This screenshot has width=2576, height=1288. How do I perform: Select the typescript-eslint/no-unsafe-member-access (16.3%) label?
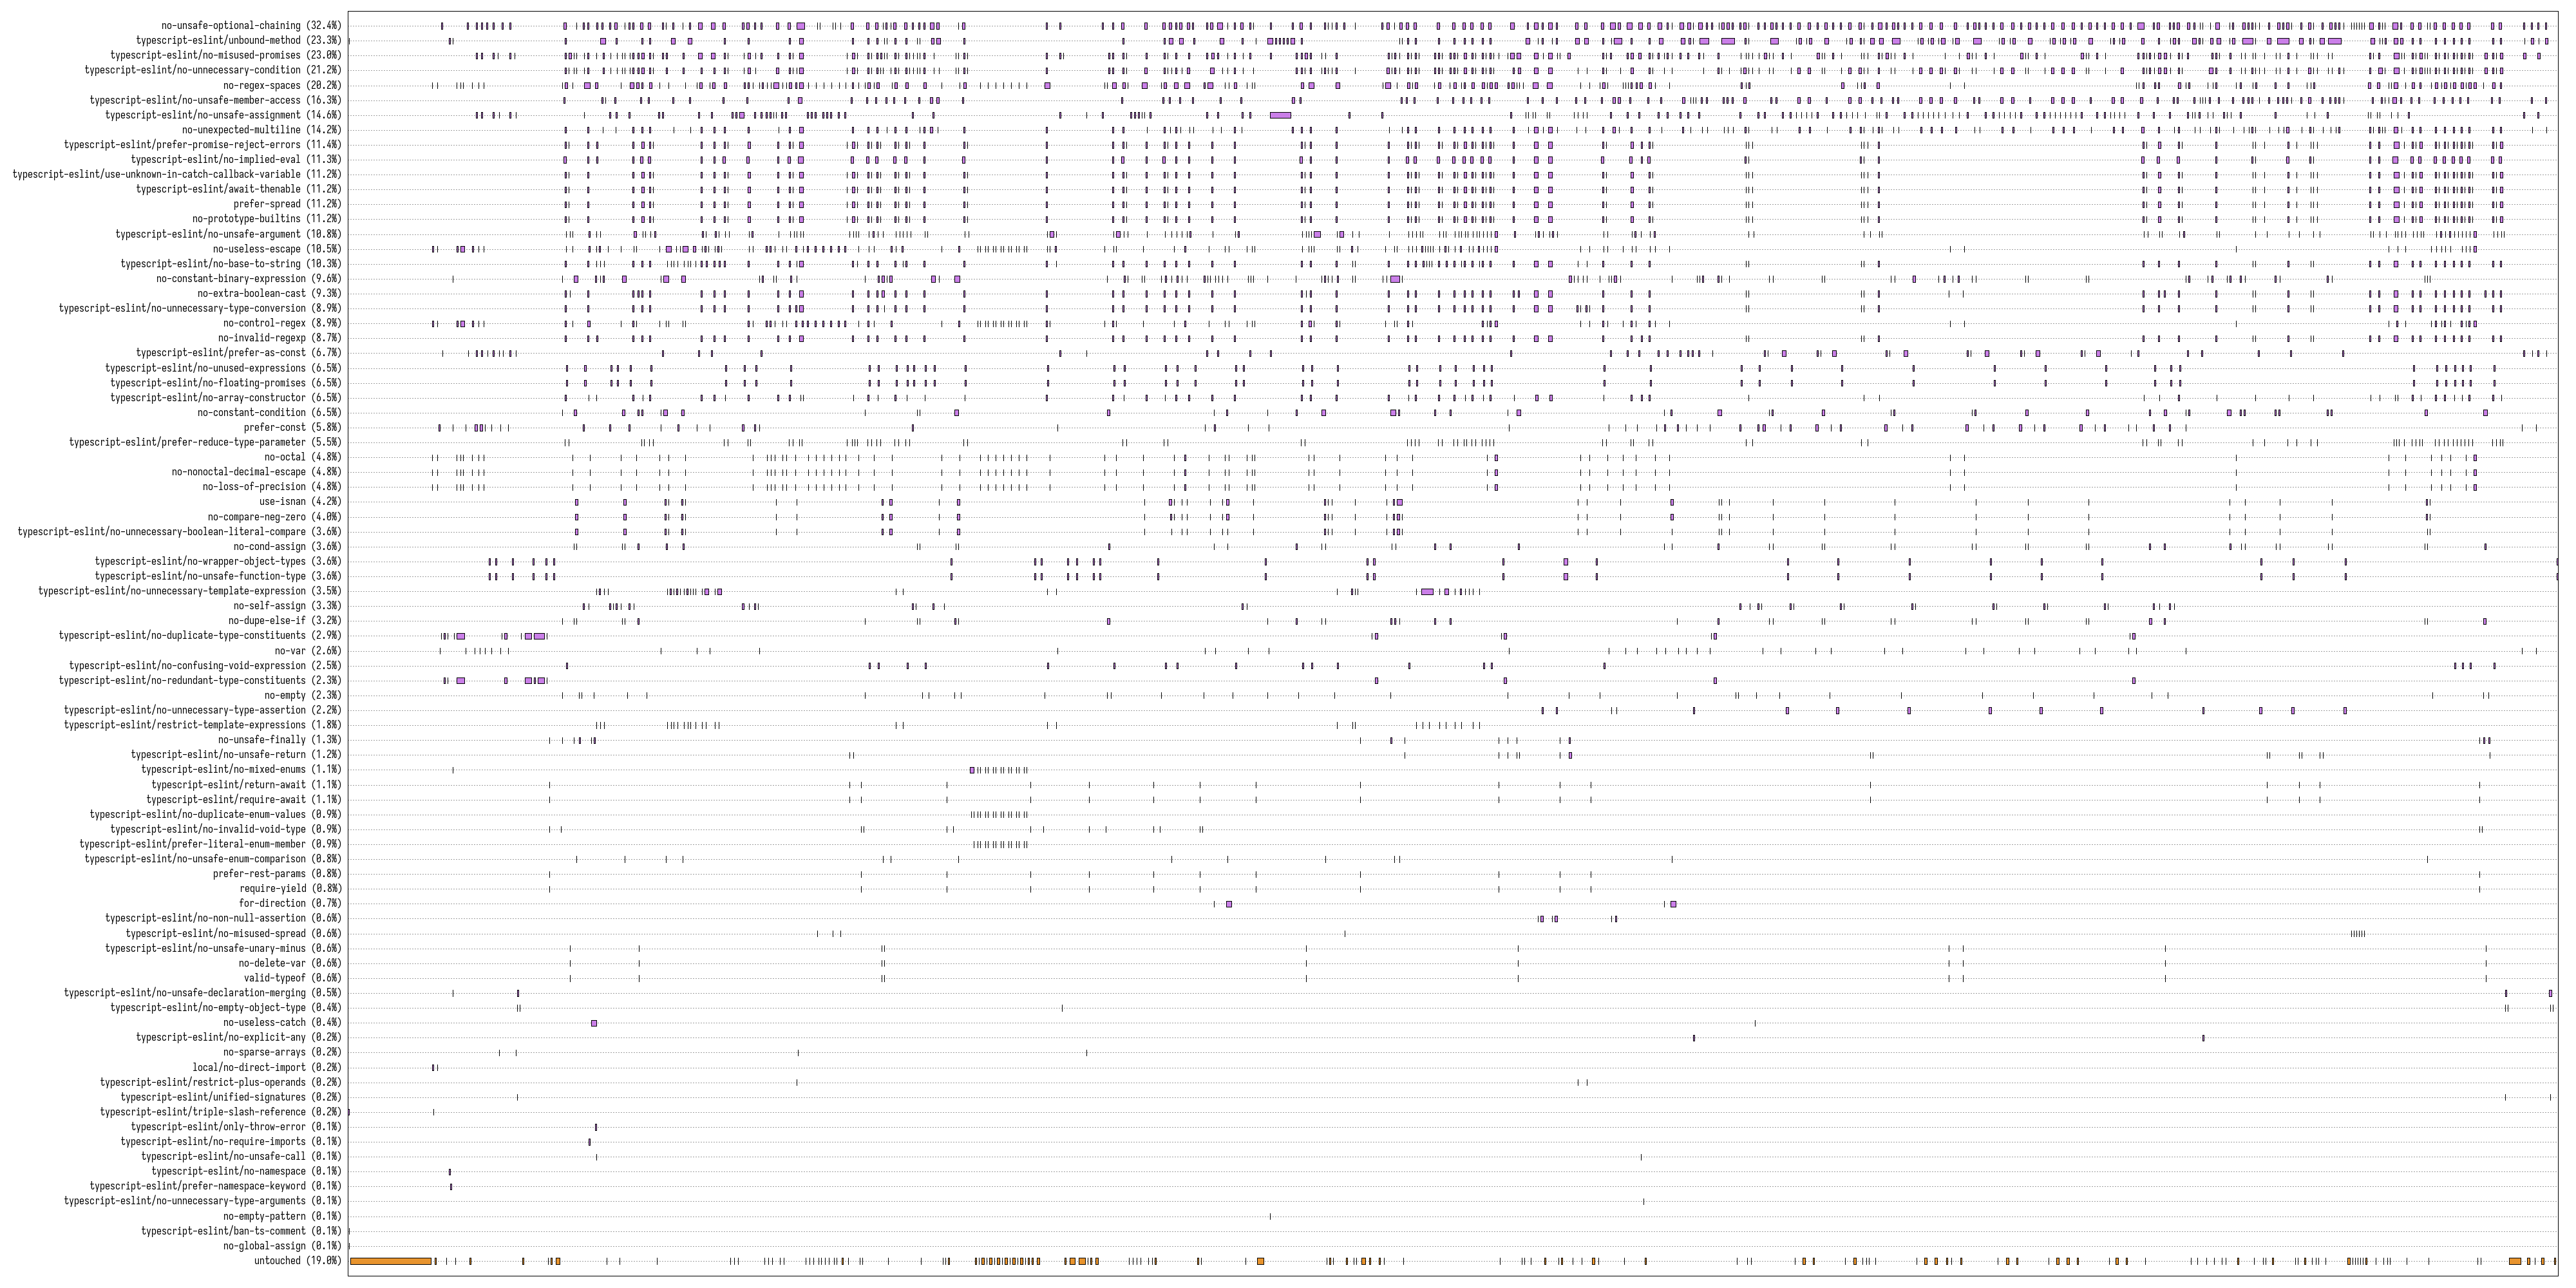pos(215,101)
